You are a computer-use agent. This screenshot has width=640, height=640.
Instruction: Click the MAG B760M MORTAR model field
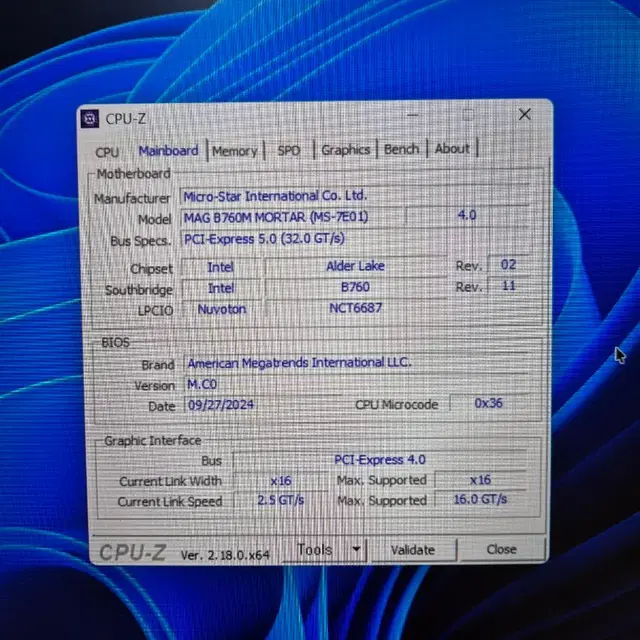[291, 217]
